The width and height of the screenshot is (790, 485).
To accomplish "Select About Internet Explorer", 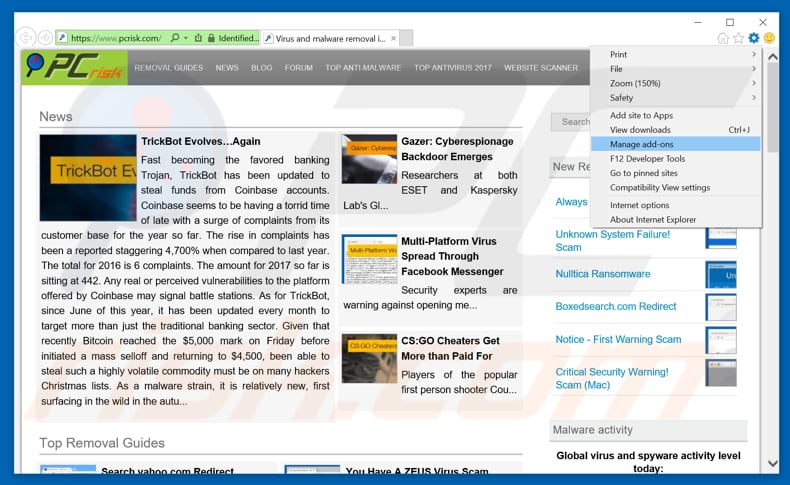I will pos(676,220).
